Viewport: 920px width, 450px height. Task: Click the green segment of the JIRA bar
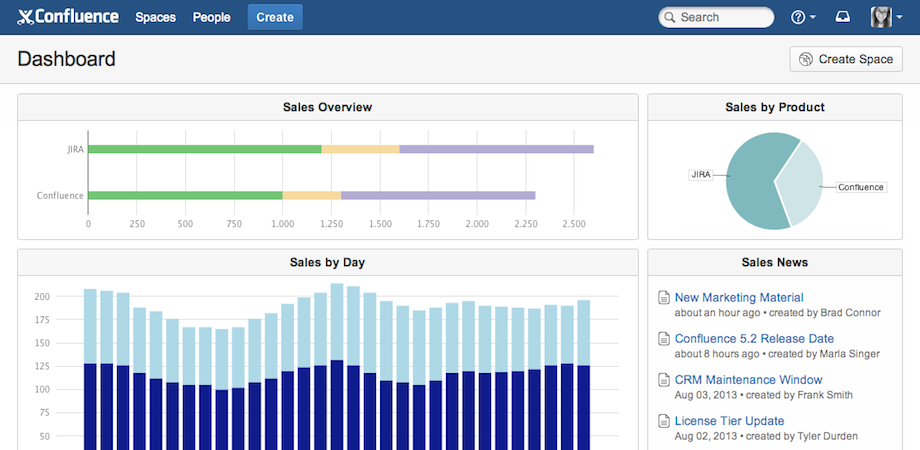(204, 149)
